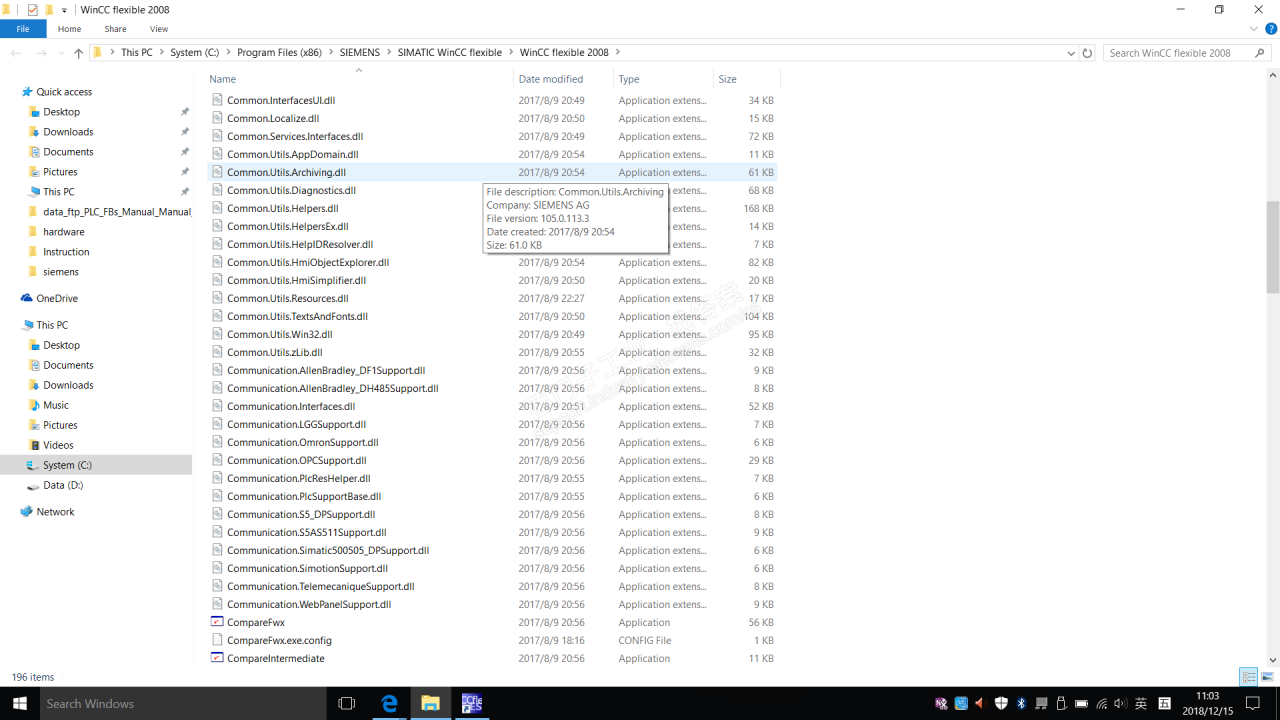Image resolution: width=1280 pixels, height=720 pixels.
Task: Click Properties icon in title bar
Action: click(x=32, y=10)
